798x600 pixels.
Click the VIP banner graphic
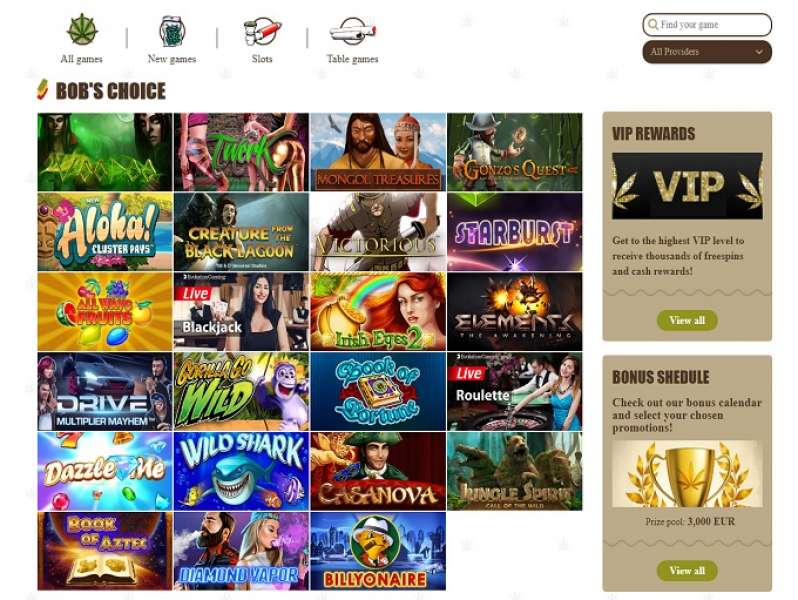coord(687,186)
